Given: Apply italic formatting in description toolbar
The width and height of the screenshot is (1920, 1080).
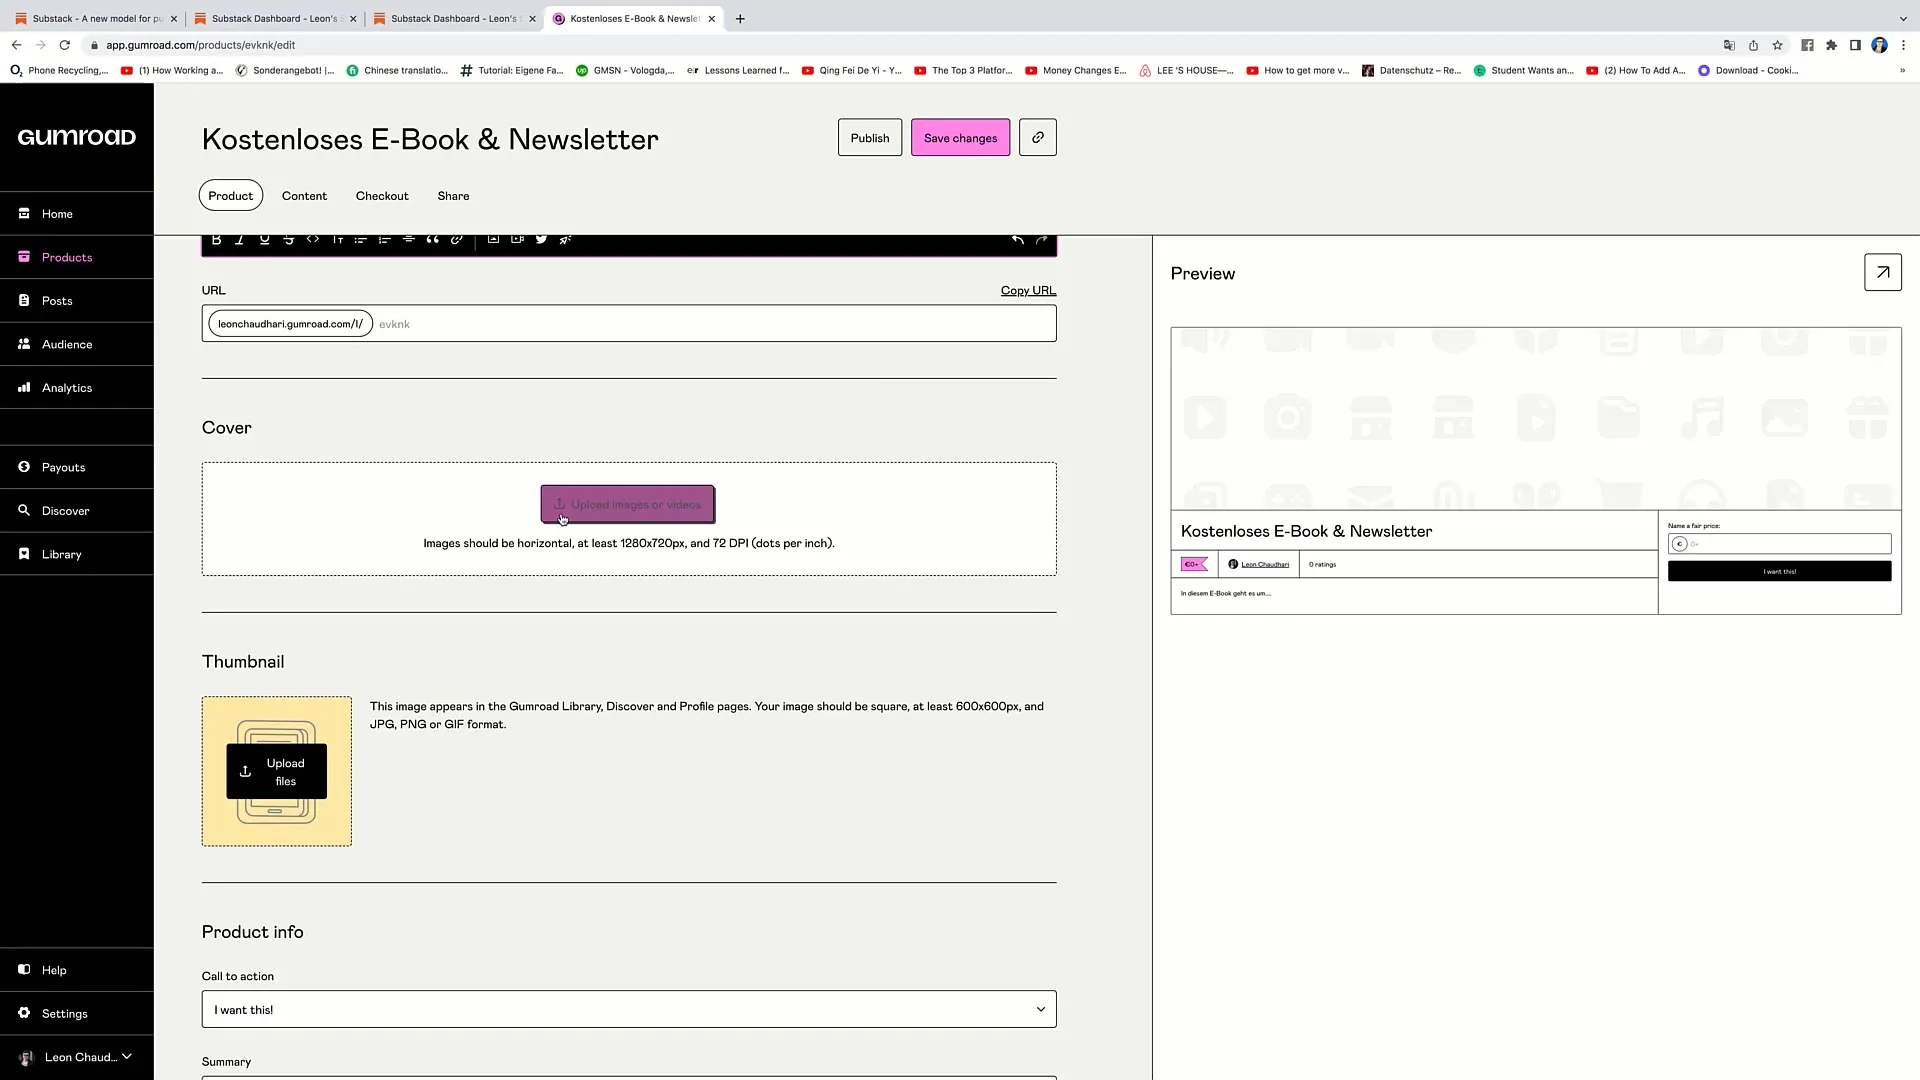Looking at the screenshot, I should pos(240,239).
